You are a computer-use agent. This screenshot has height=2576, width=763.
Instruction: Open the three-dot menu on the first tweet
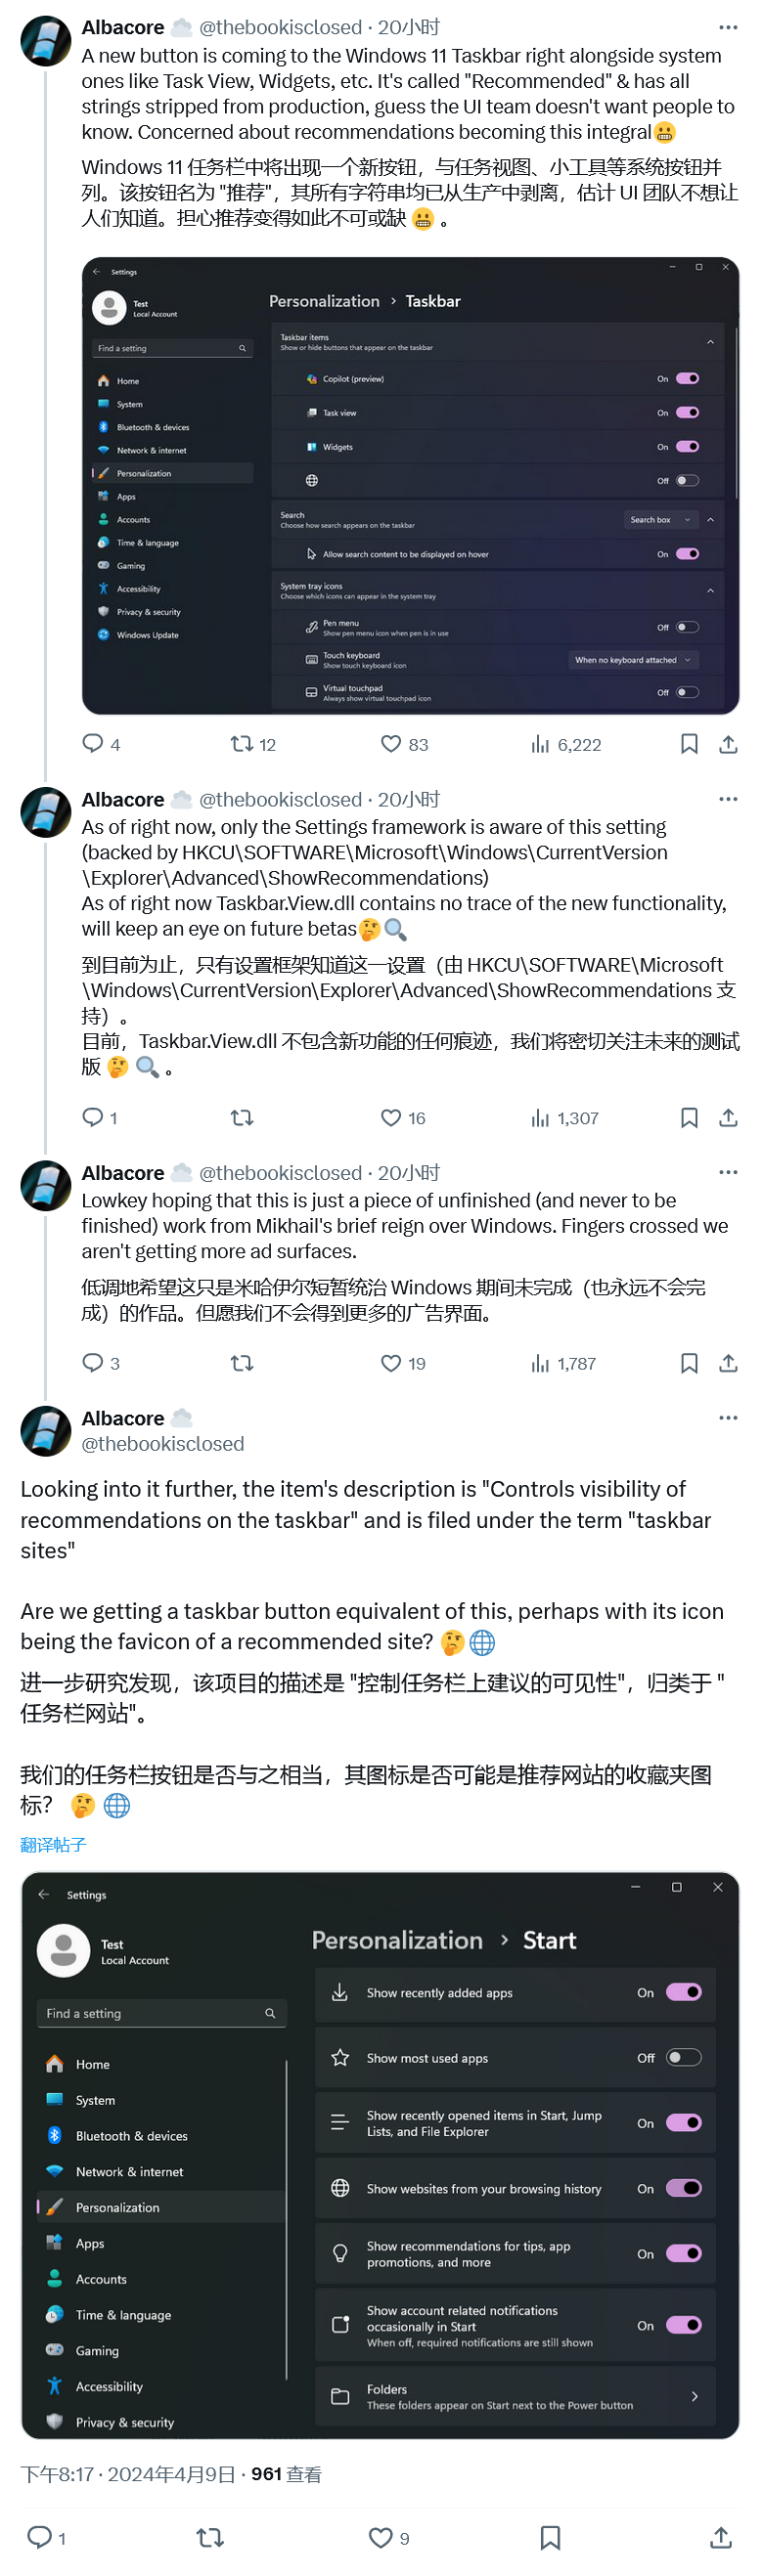click(x=727, y=27)
